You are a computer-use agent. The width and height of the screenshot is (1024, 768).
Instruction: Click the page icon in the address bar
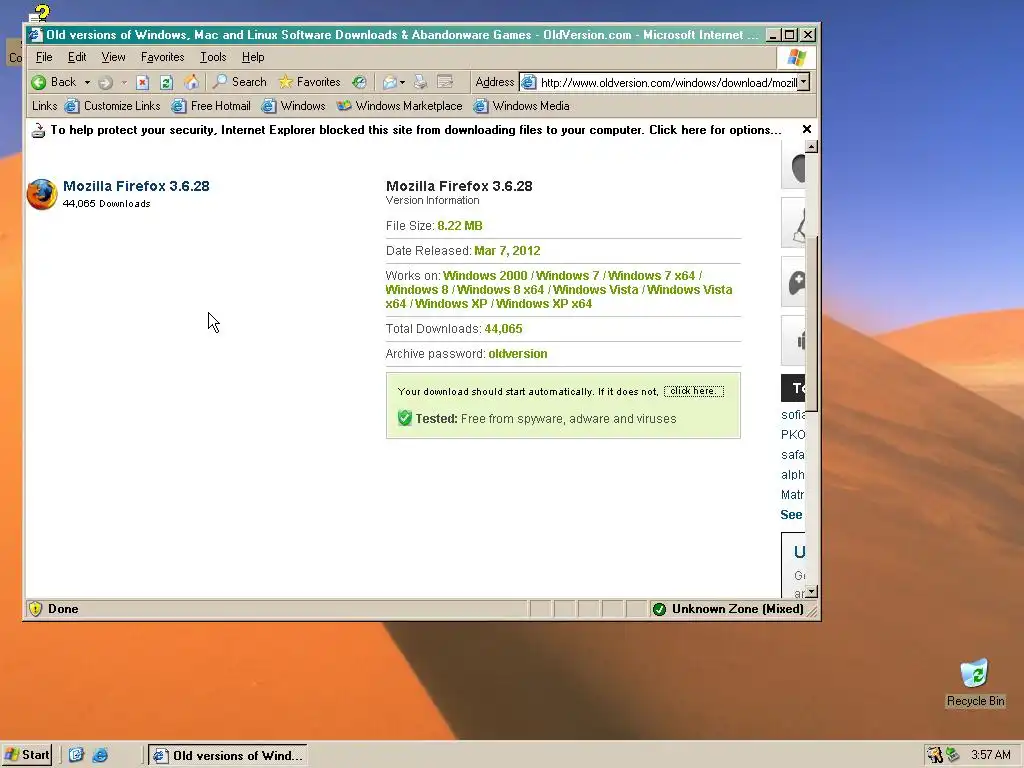click(x=528, y=82)
